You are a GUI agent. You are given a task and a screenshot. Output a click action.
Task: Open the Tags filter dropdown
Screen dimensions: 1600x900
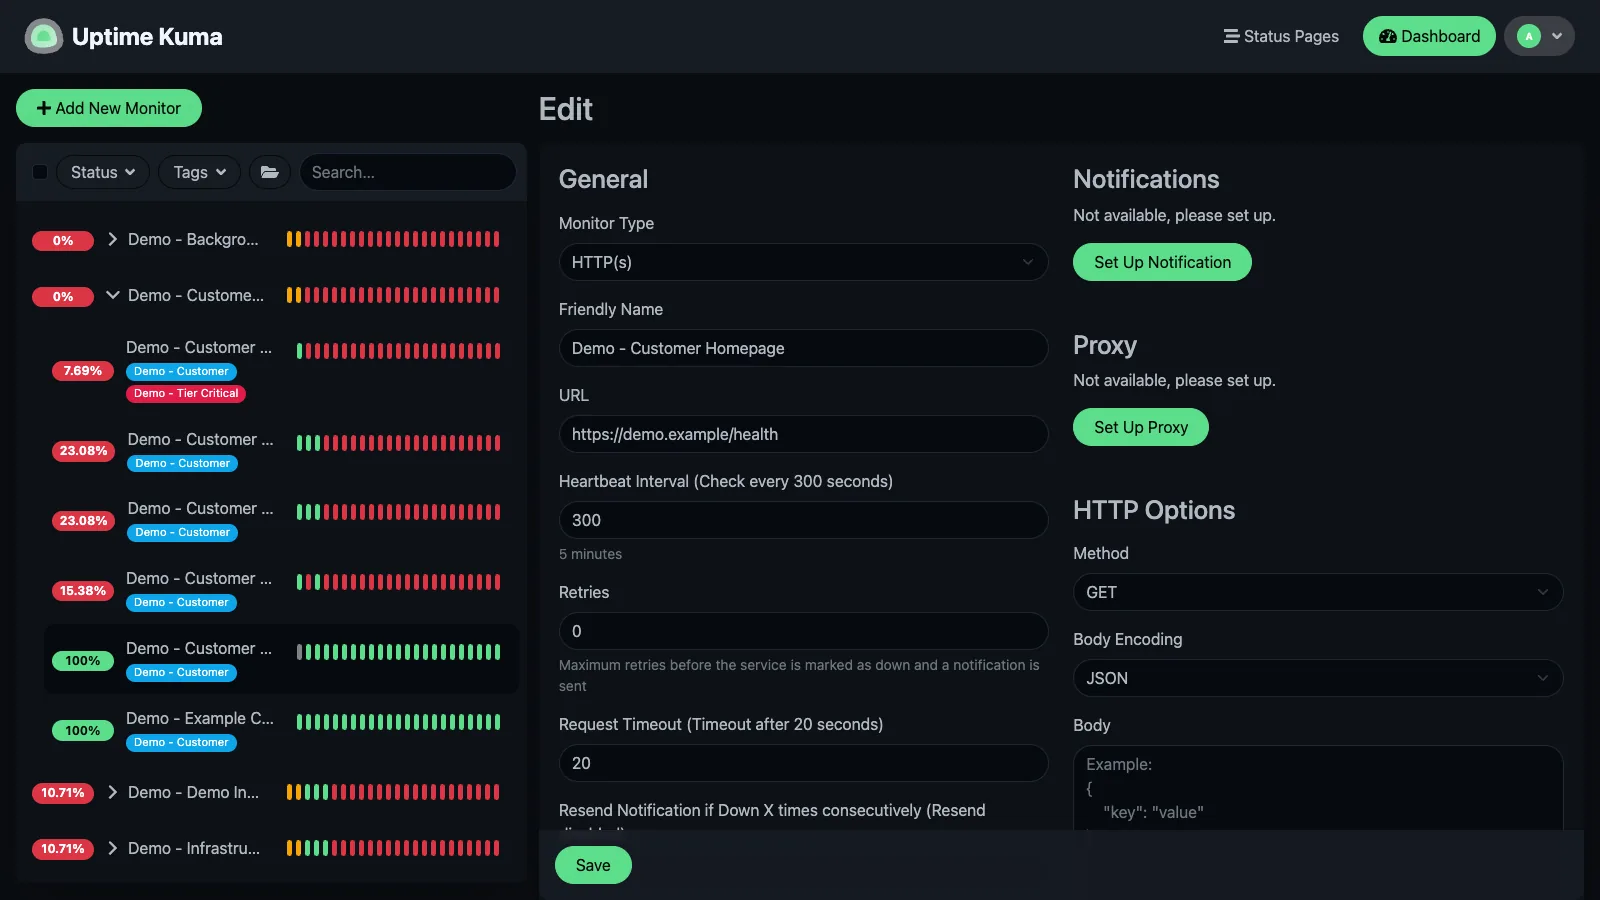(x=199, y=172)
